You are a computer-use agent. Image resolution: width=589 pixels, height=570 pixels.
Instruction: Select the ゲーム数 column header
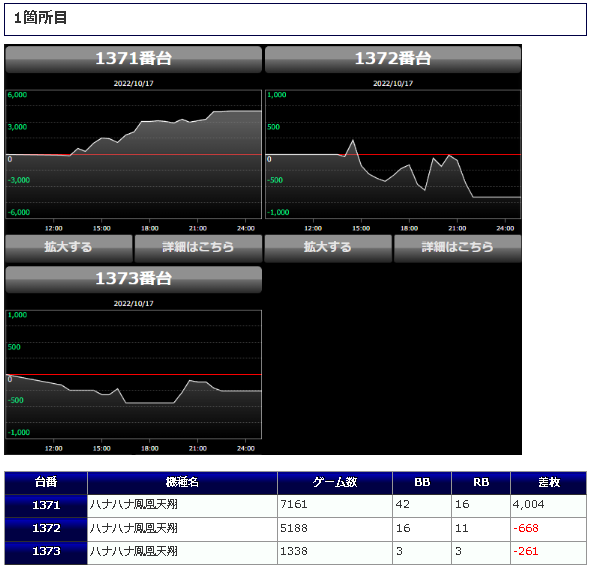pos(335,482)
